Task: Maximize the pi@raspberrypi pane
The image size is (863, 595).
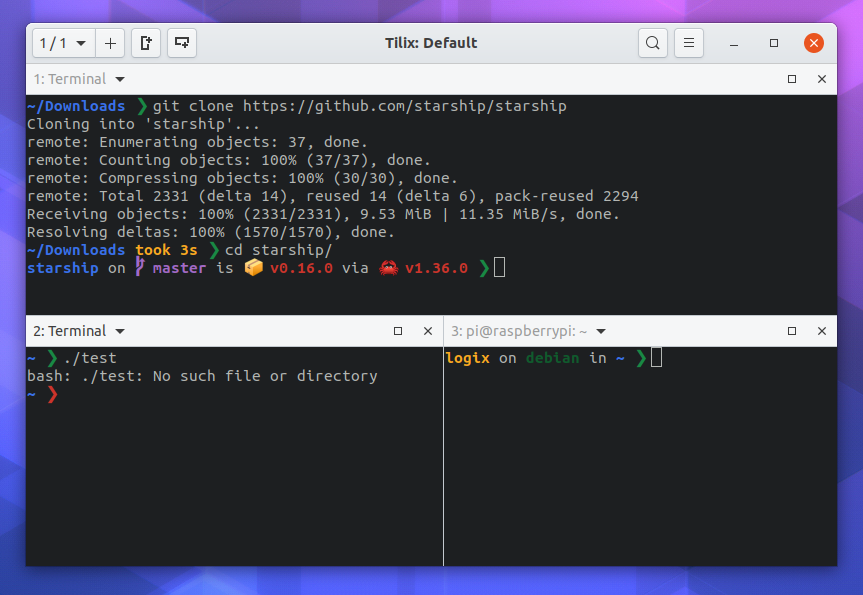Action: (x=791, y=330)
